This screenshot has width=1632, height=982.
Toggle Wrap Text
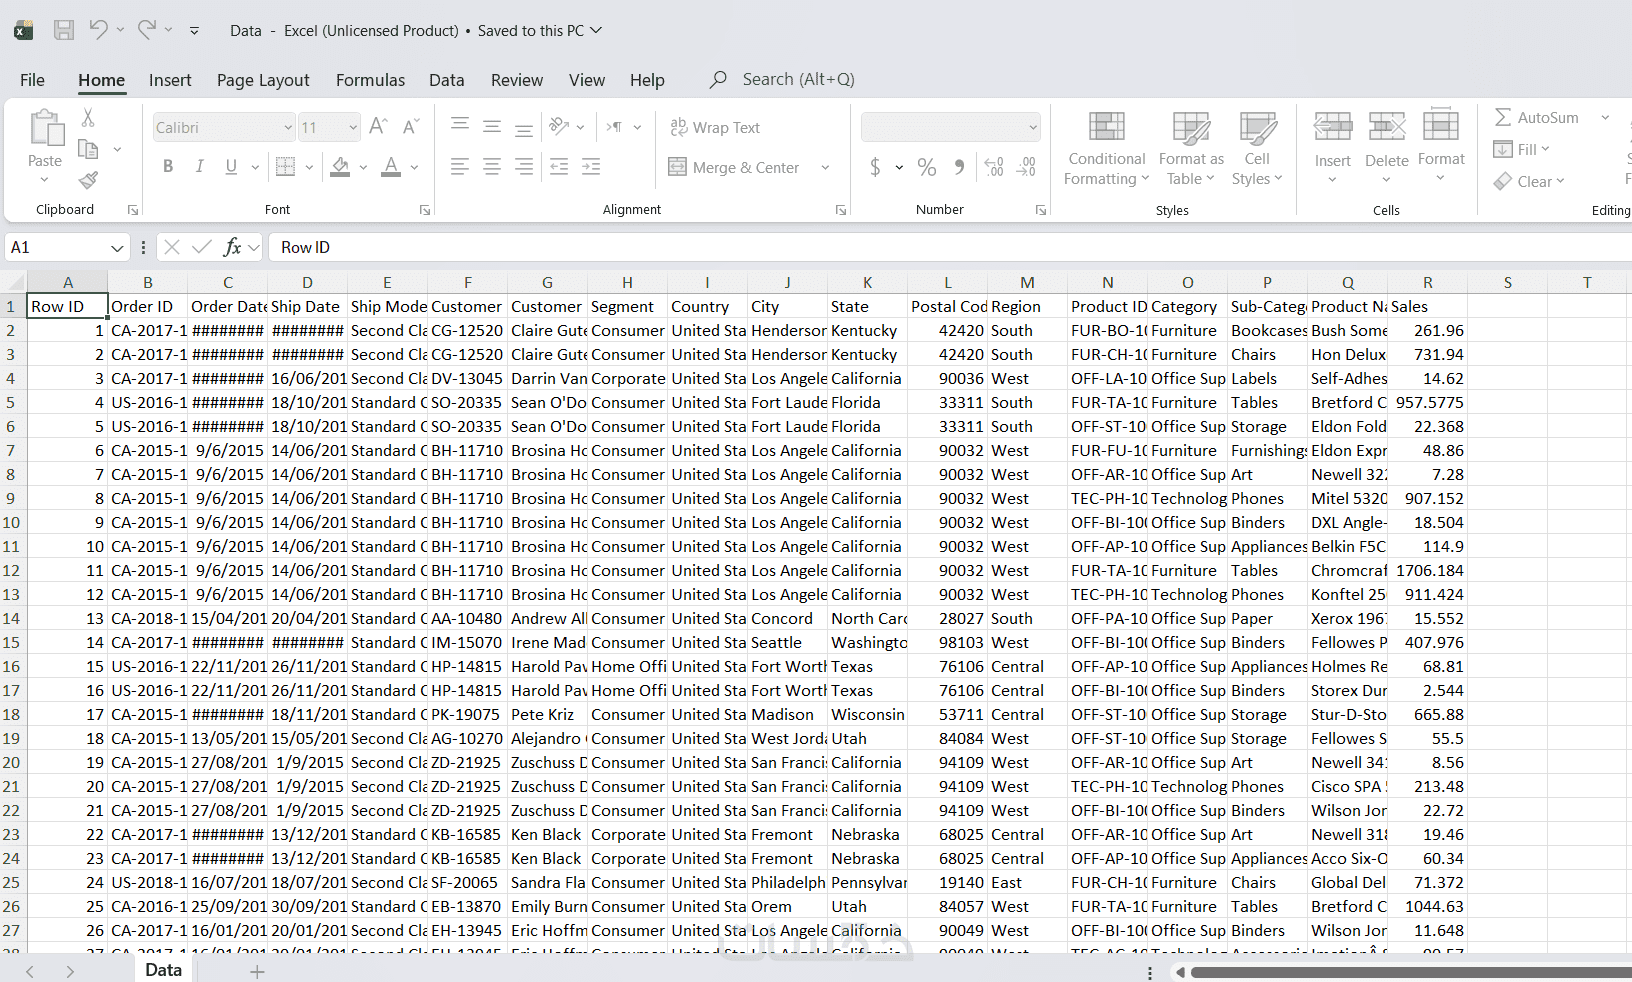pos(715,127)
